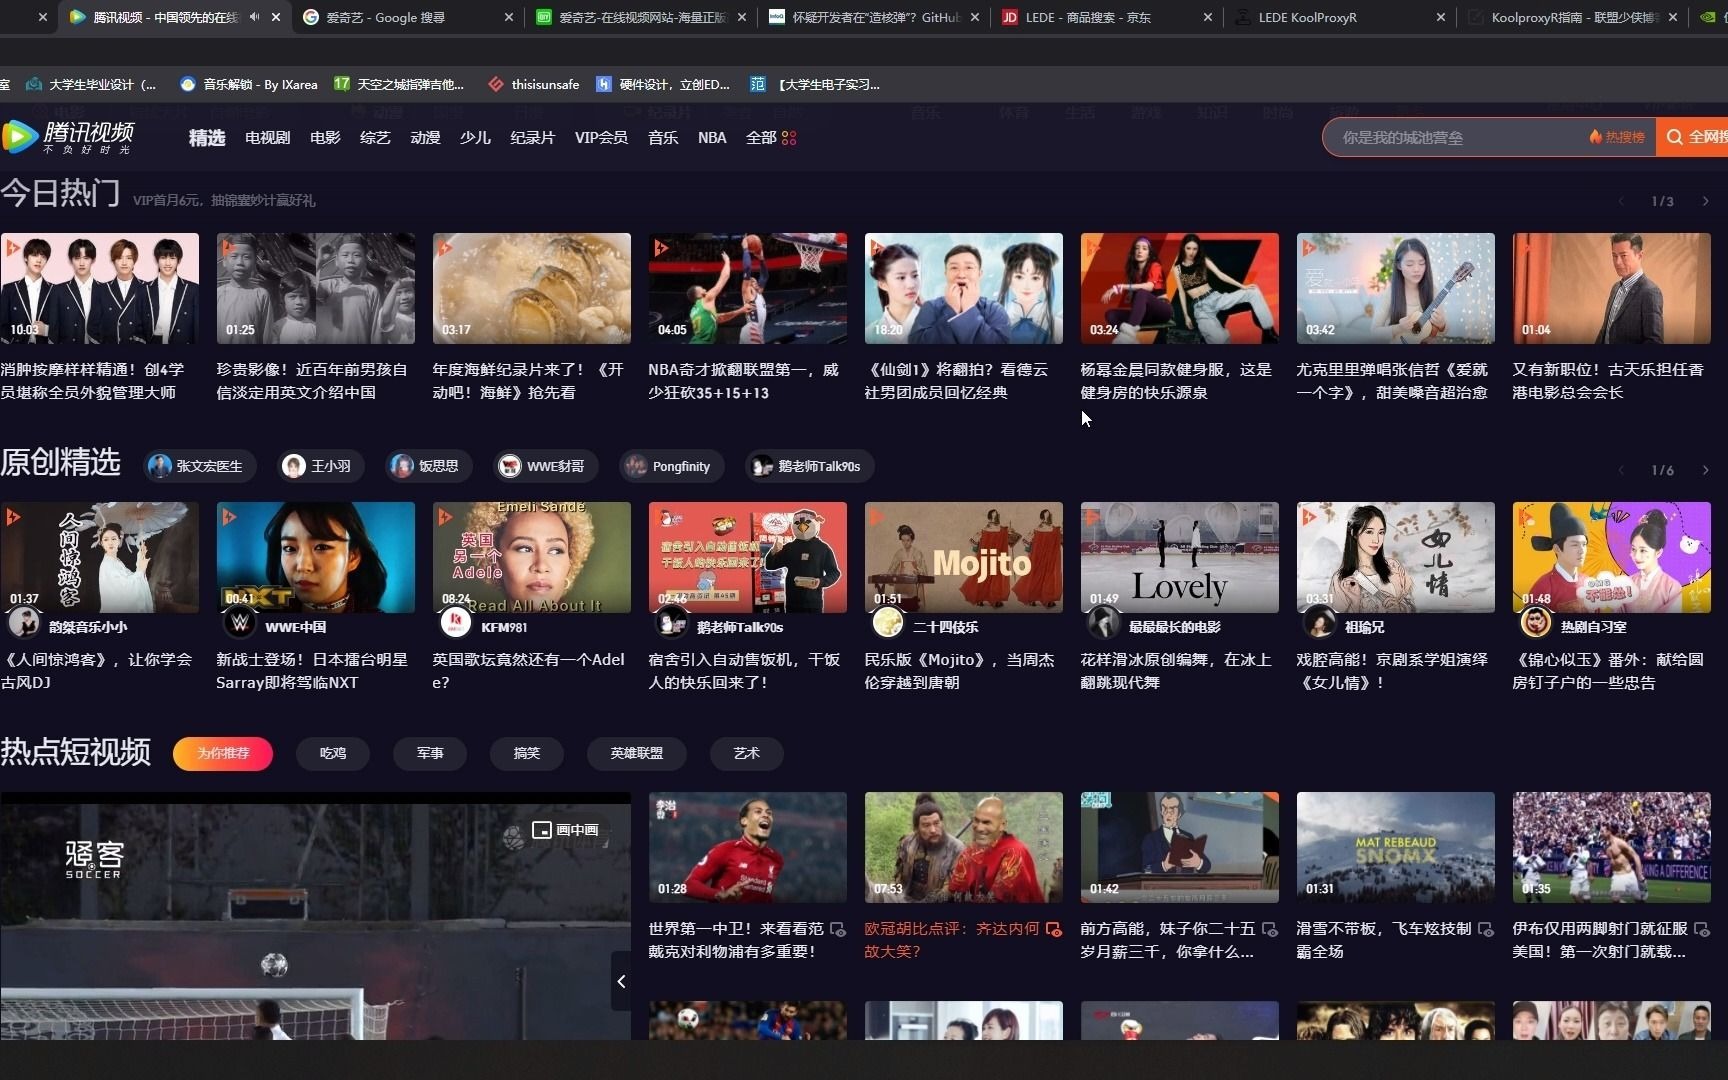Collapse the short video list arrow
Screen dimensions: 1728x1080
click(x=621, y=981)
